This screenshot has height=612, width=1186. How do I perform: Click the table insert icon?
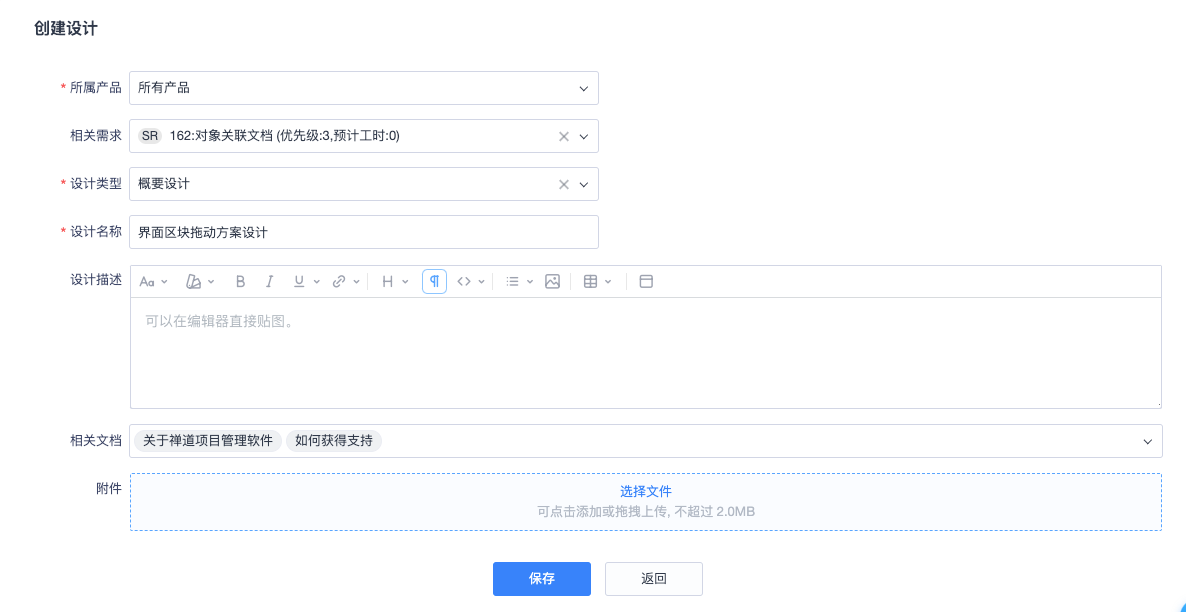click(x=591, y=282)
